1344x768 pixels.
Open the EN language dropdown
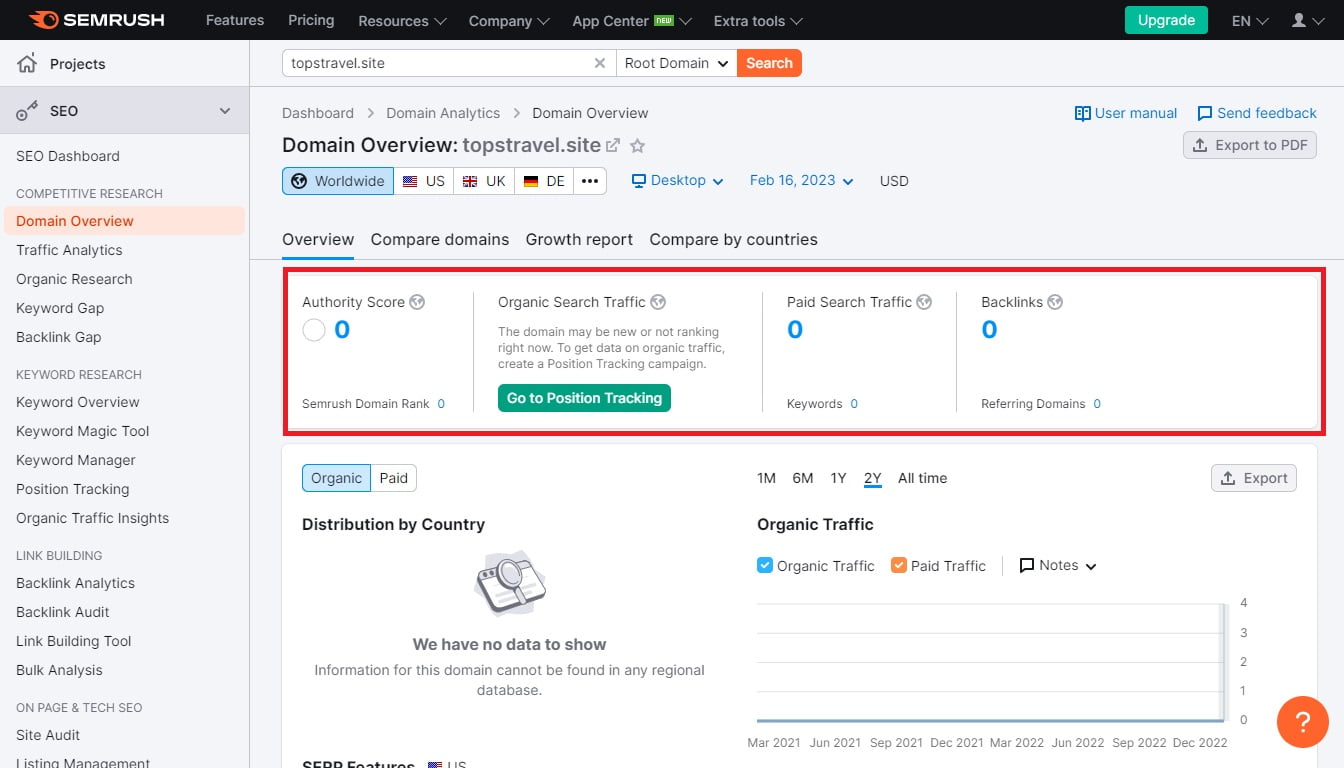click(1250, 21)
